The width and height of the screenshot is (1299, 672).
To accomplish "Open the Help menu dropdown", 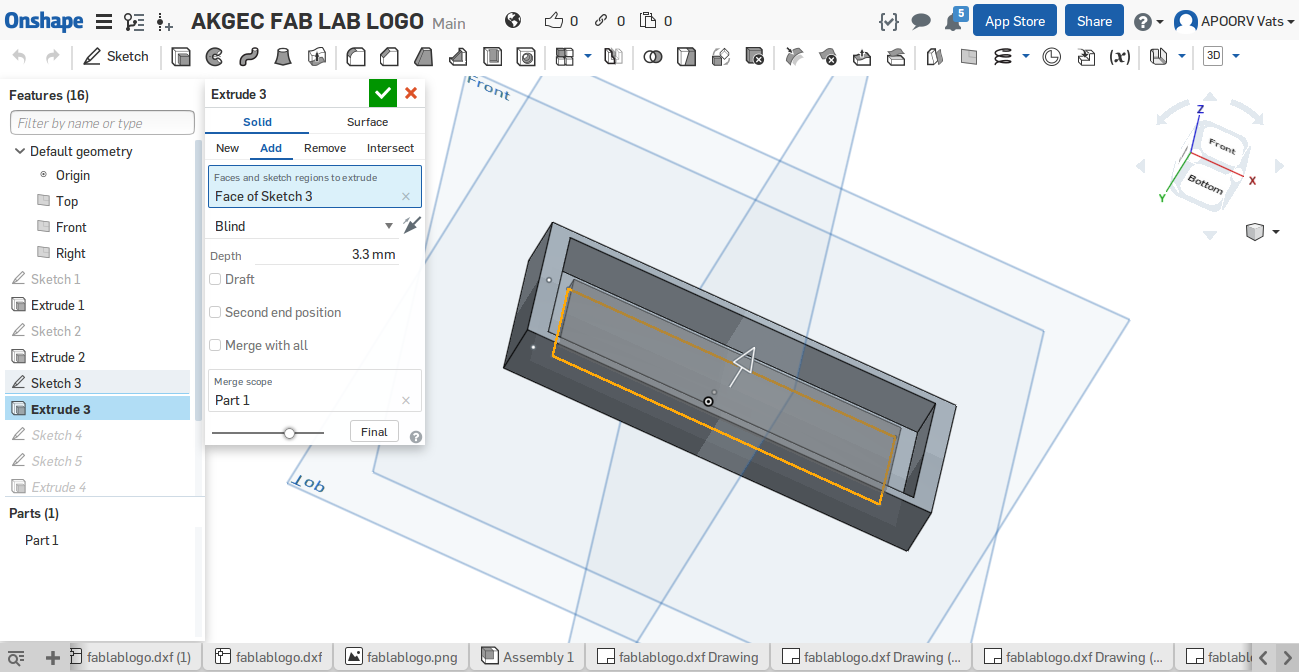I will [1149, 21].
